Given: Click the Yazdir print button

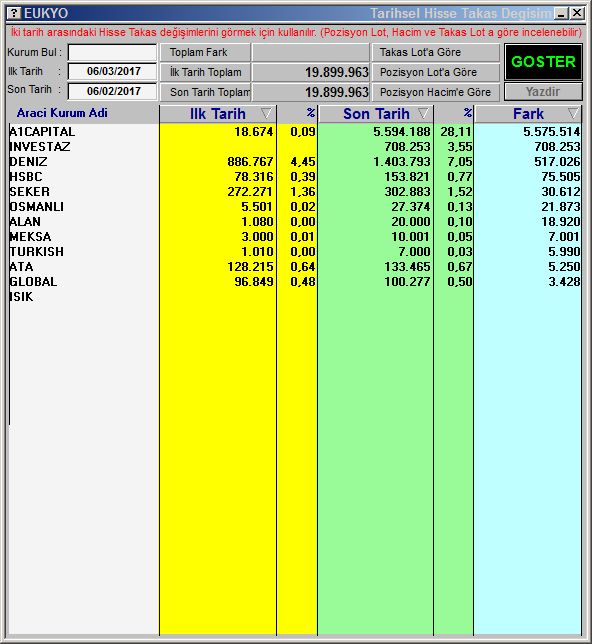Looking at the screenshot, I should point(543,92).
